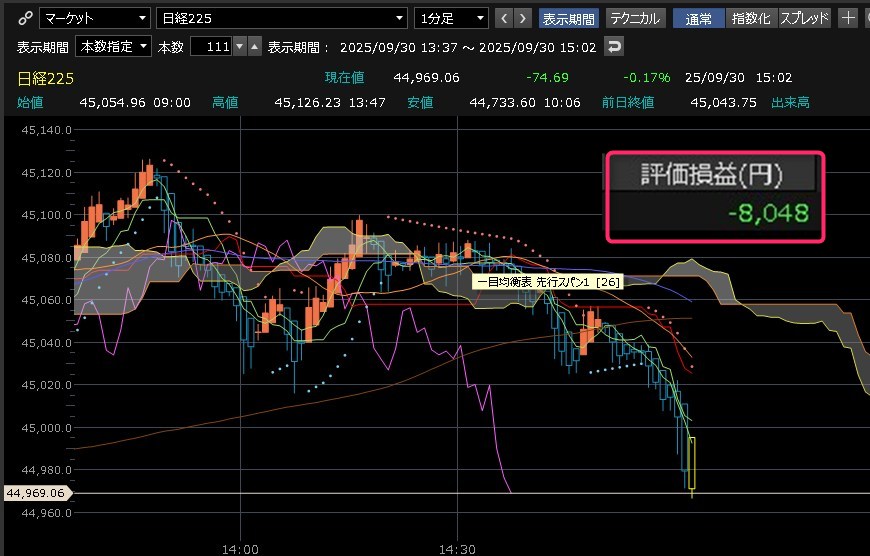870x556 pixels.
Task: Select the スプレッド chart mode
Action: 804,18
